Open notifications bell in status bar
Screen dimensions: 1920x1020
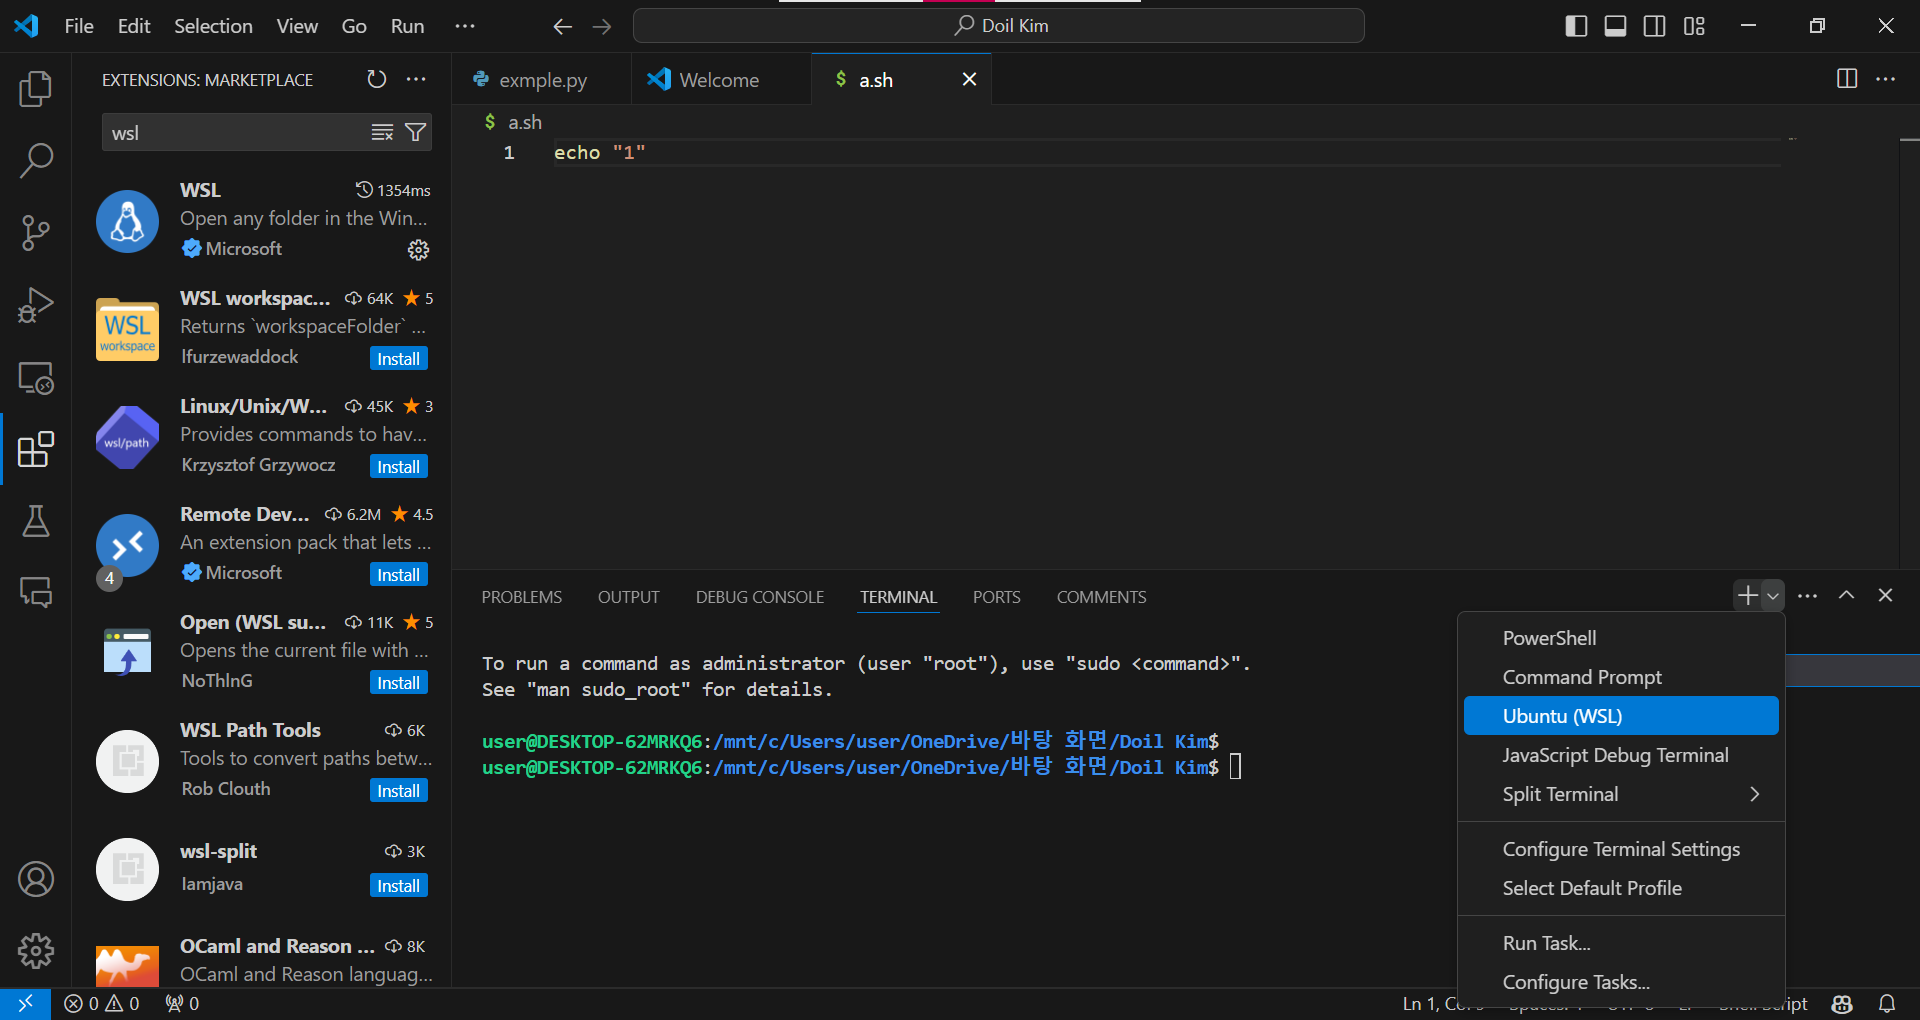pos(1887,1003)
